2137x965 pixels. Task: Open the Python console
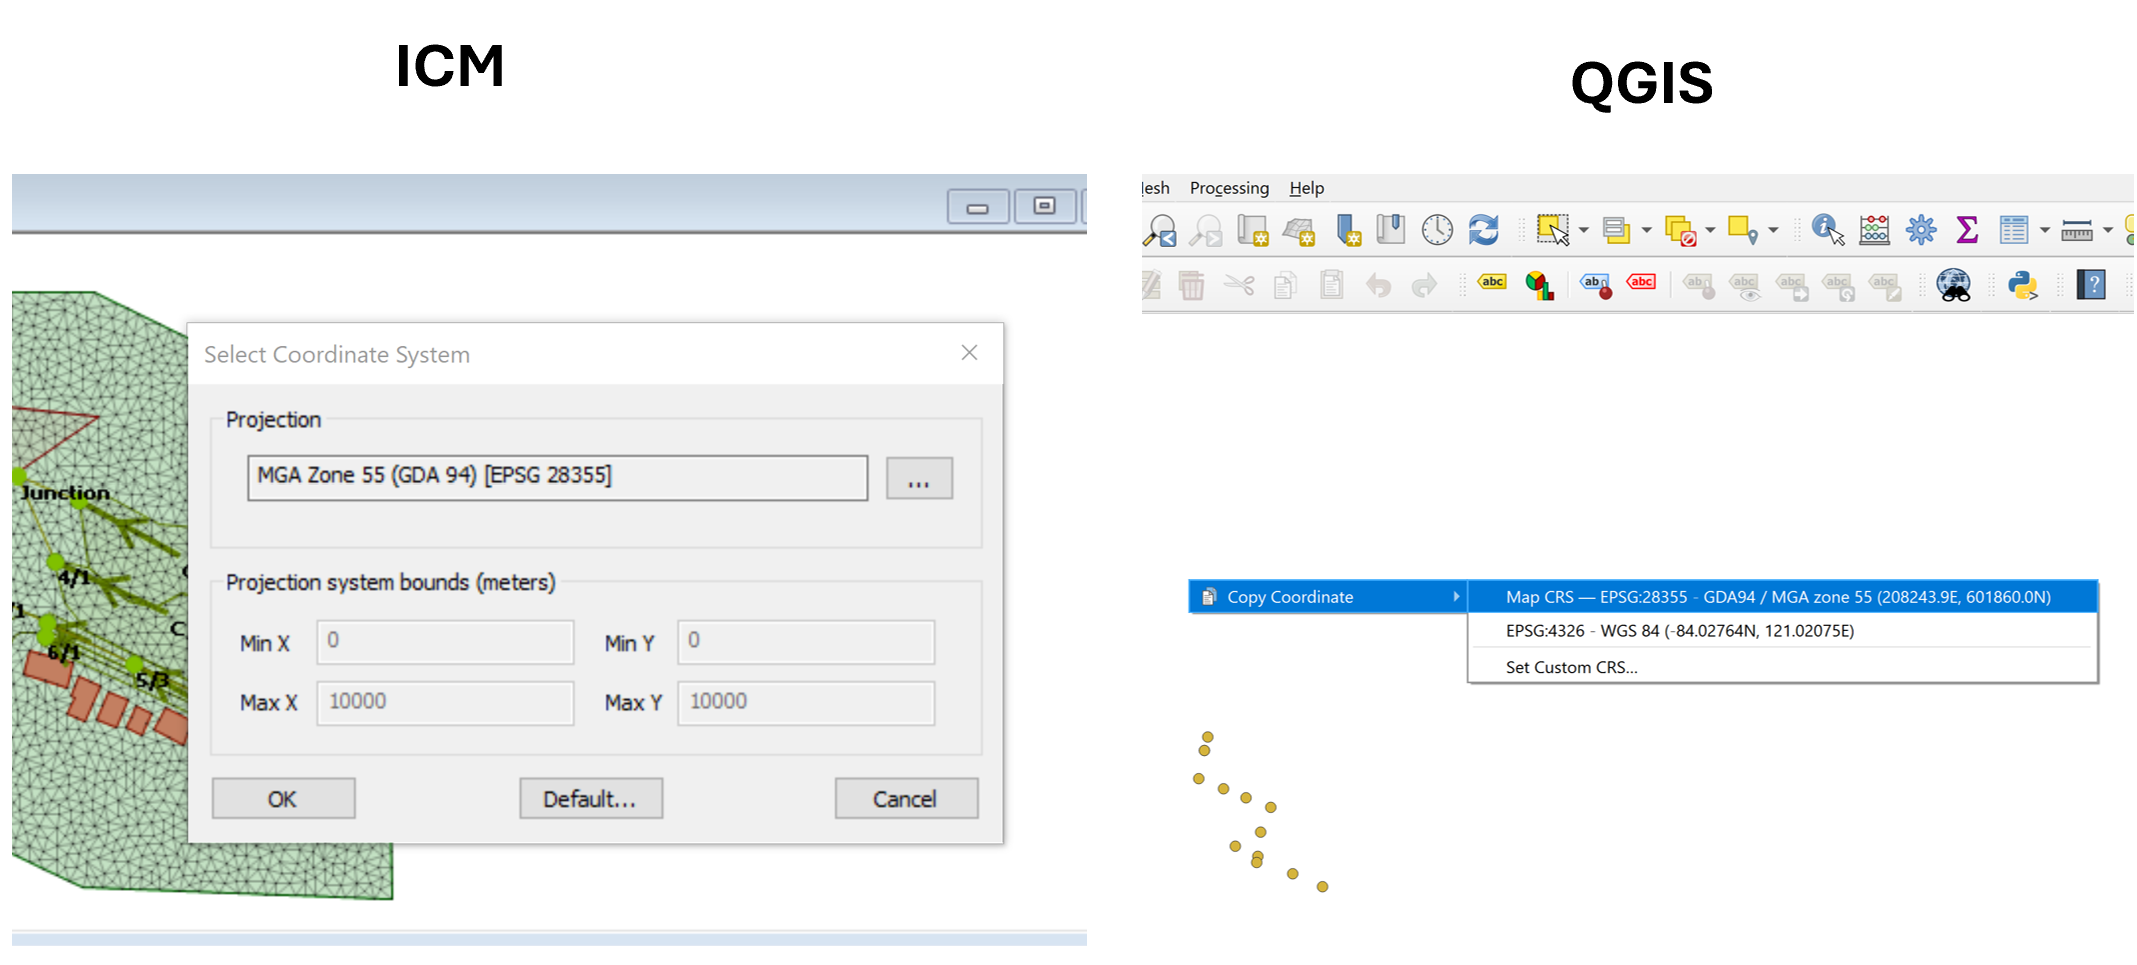click(x=2024, y=286)
